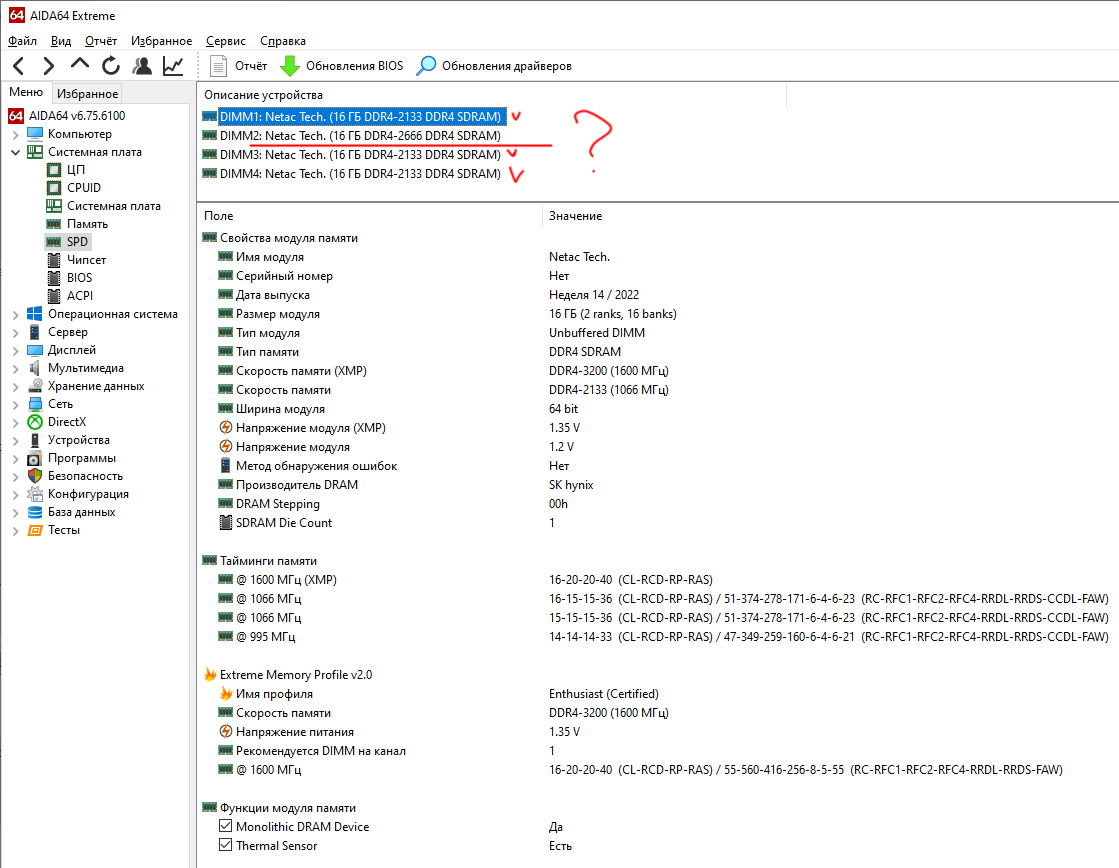The image size is (1119, 868).
Task: Switch to the Меню tab
Action: click(x=26, y=92)
